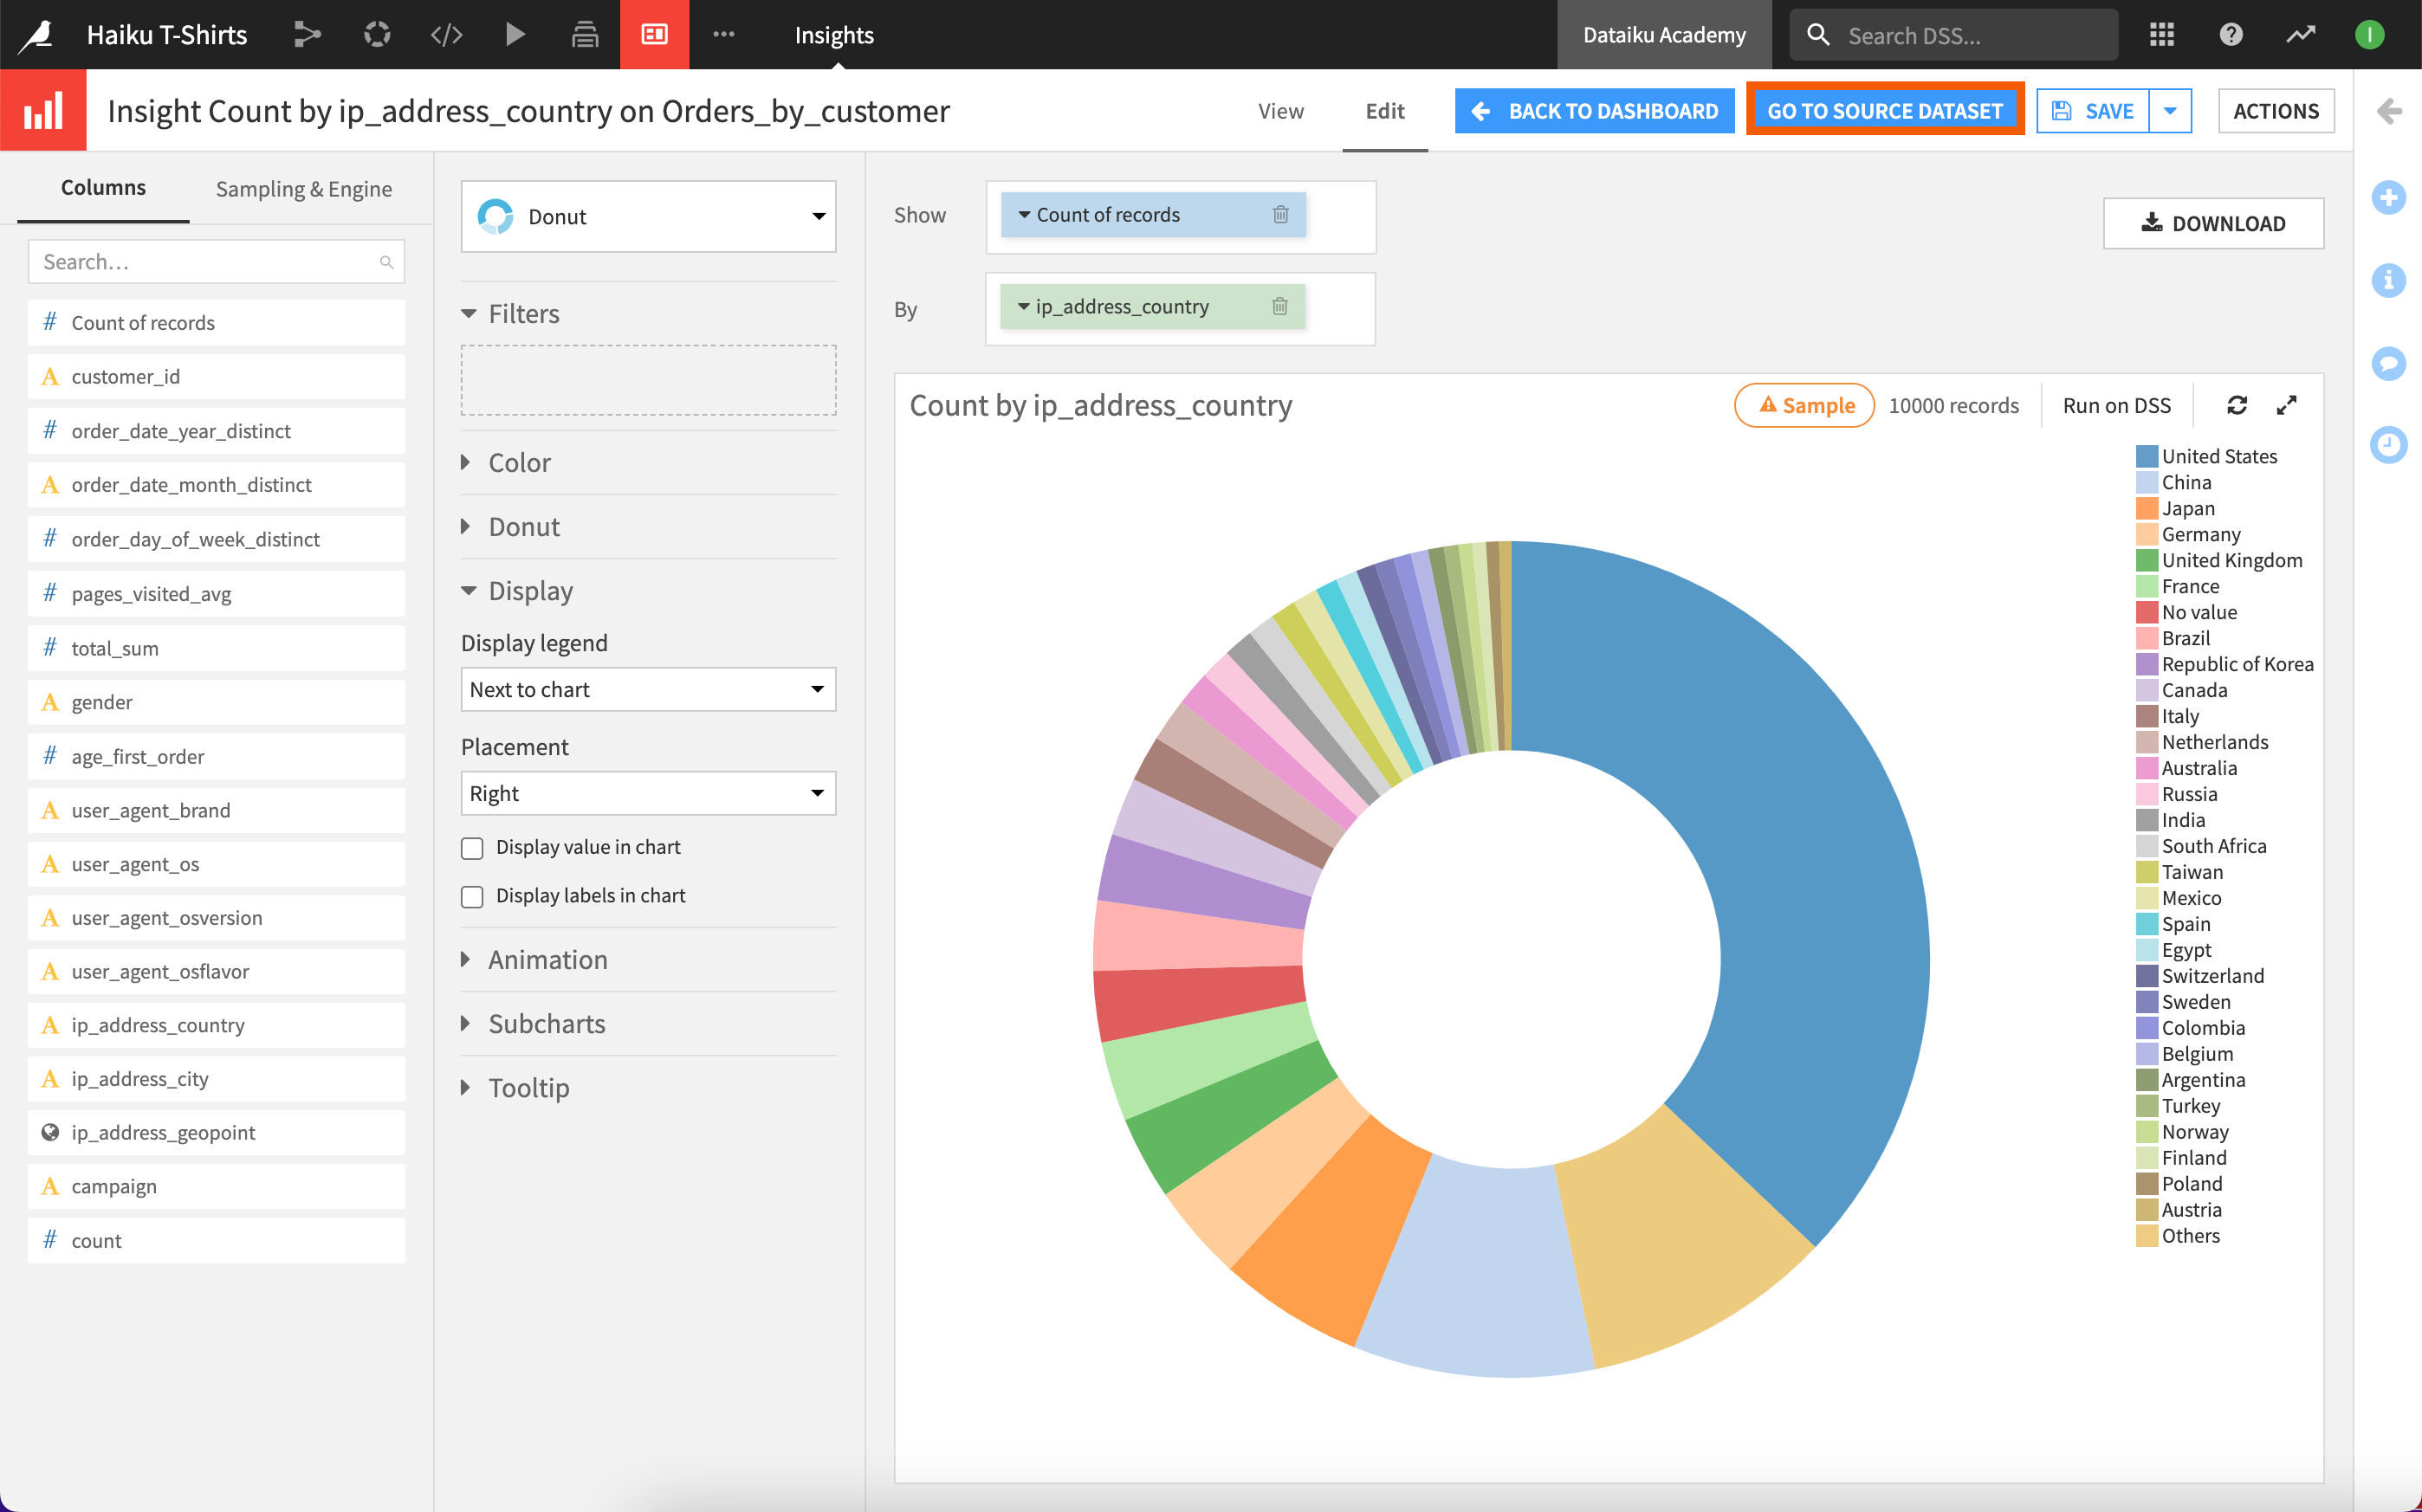Click the red Dashboards icon in the navbar
The image size is (2422, 1512).
[x=655, y=34]
